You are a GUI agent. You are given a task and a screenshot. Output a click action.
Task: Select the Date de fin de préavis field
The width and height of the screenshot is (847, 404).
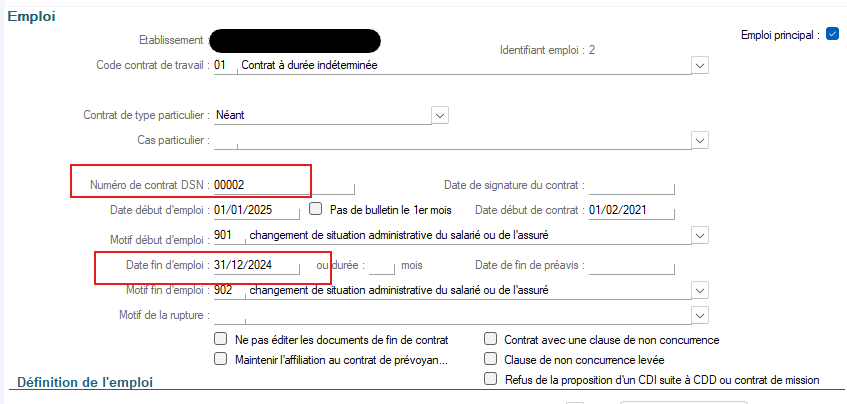(x=632, y=266)
